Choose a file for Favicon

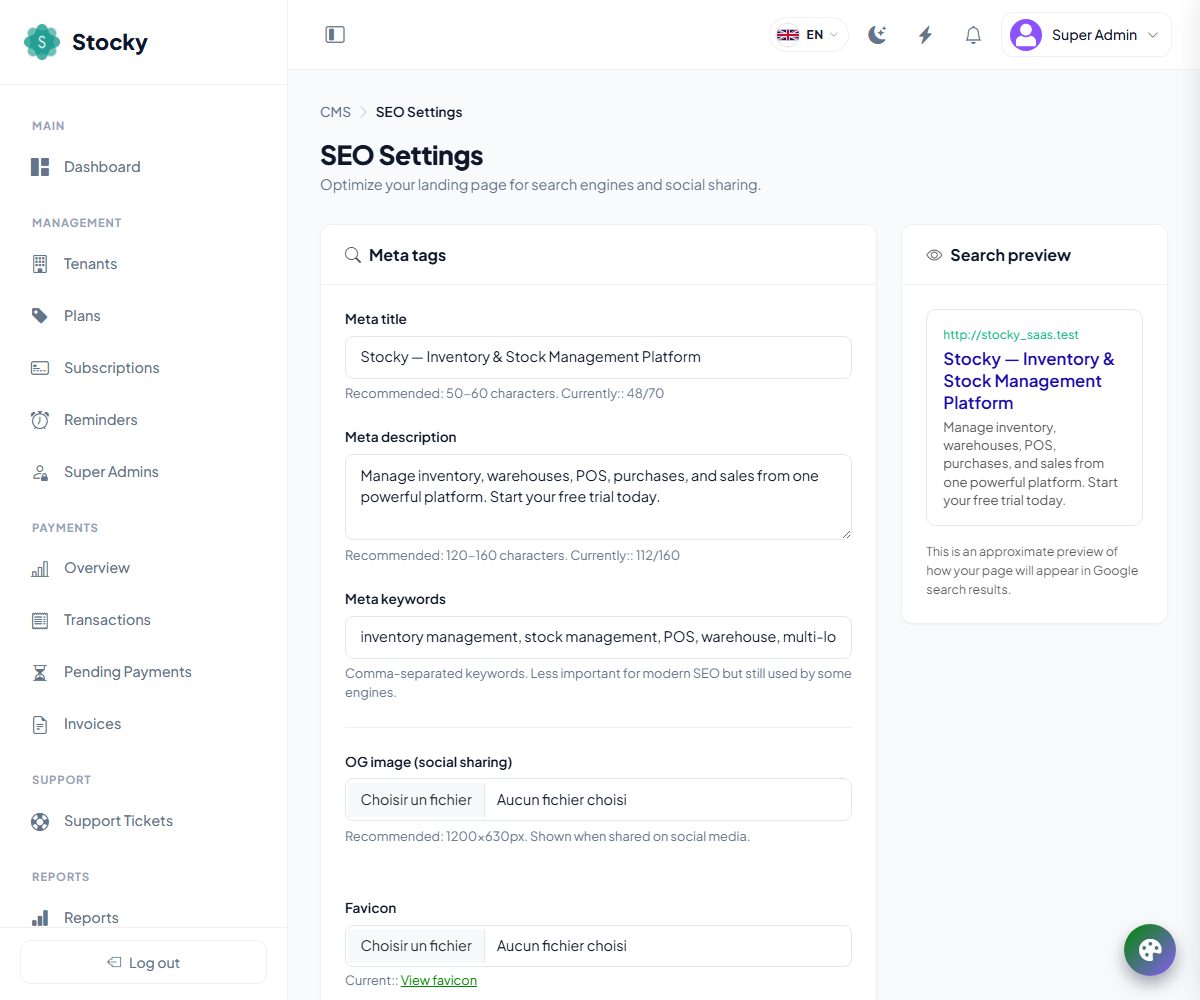(x=416, y=946)
